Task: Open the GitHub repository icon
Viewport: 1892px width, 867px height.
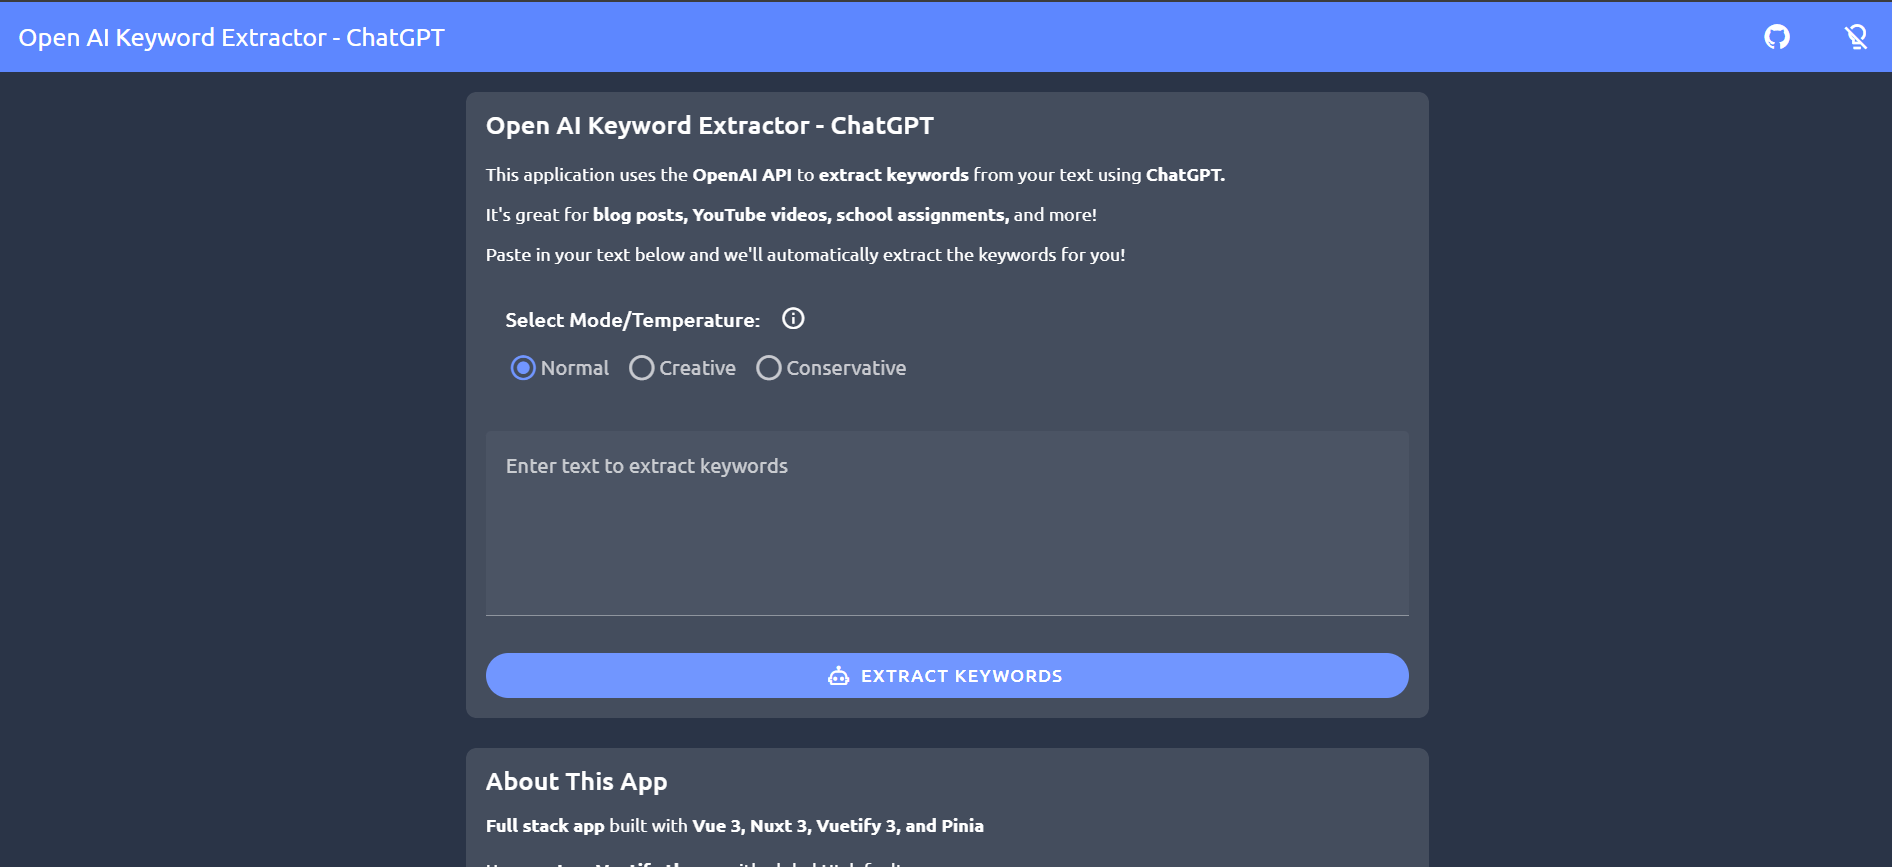Action: click(x=1777, y=37)
